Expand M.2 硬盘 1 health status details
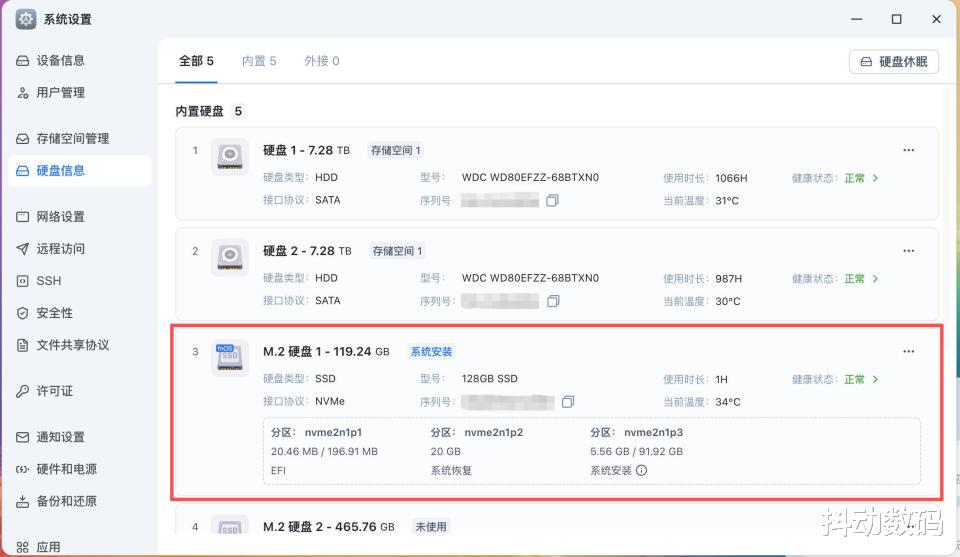 point(876,380)
